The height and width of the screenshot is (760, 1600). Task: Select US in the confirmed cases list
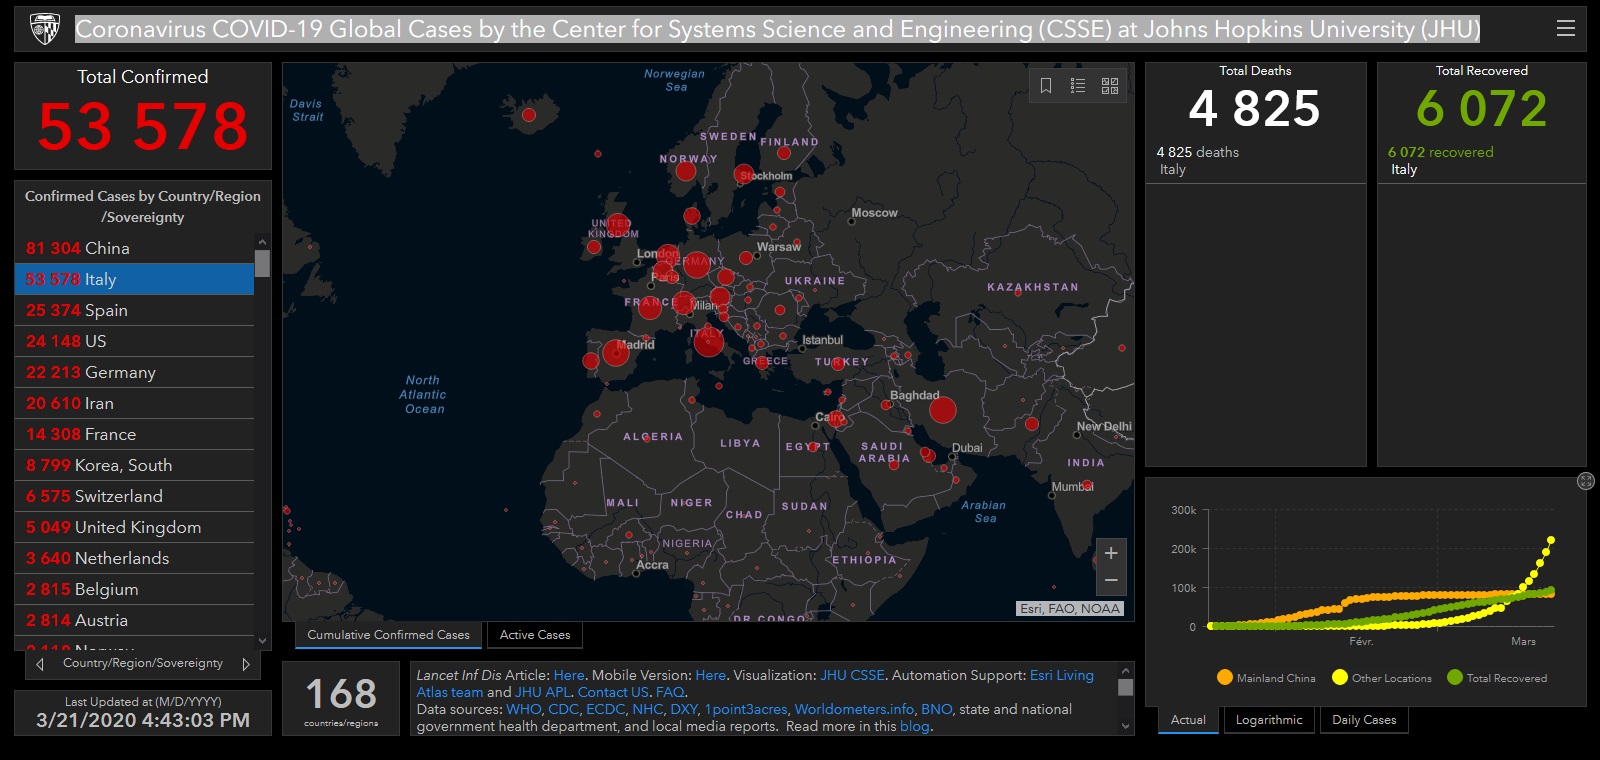[135, 341]
